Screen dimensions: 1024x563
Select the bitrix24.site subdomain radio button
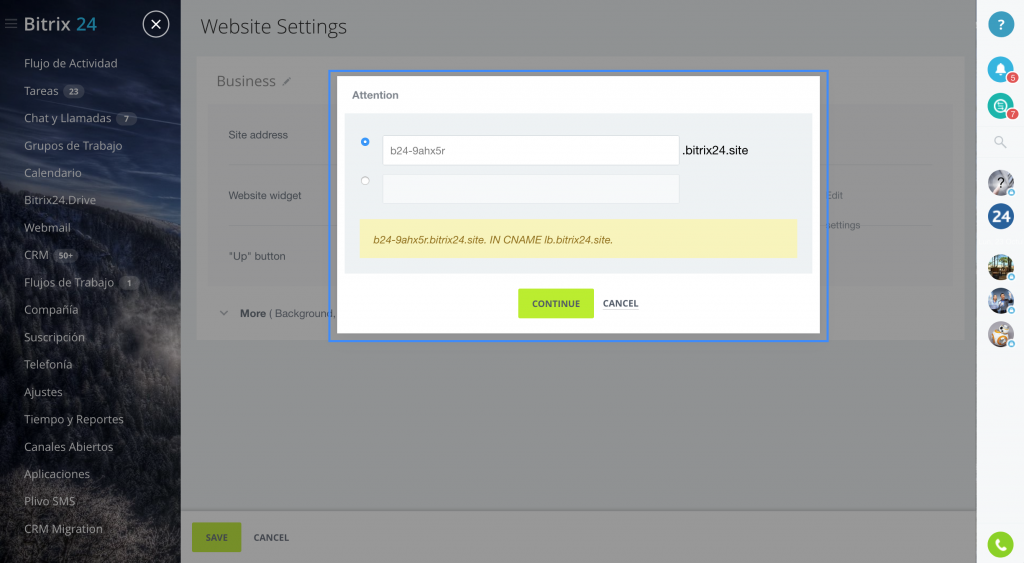[x=365, y=142]
